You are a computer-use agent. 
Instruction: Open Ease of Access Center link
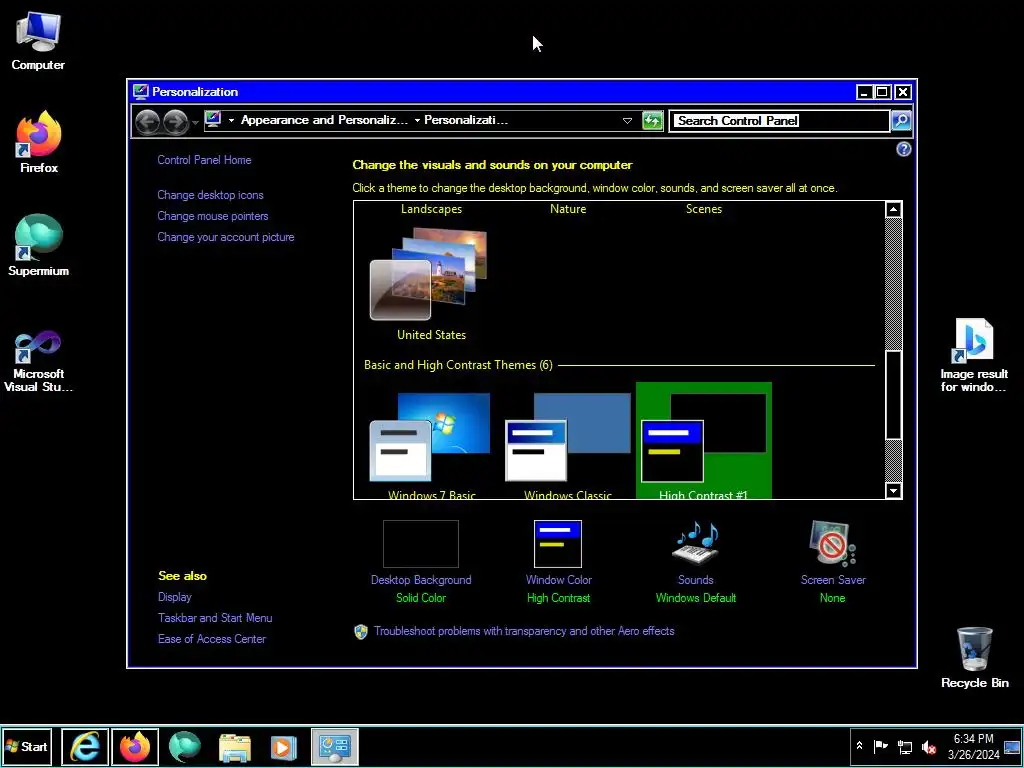tap(212, 639)
